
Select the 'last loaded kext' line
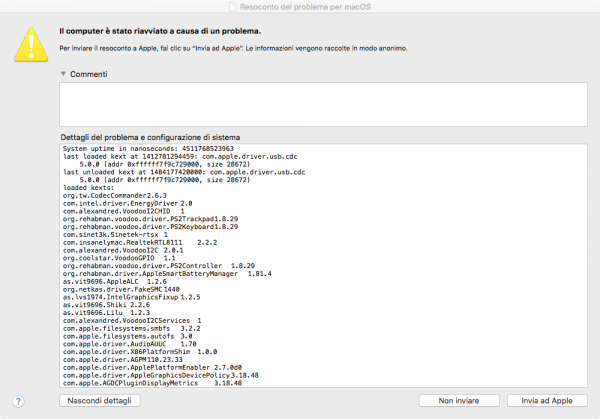point(180,157)
